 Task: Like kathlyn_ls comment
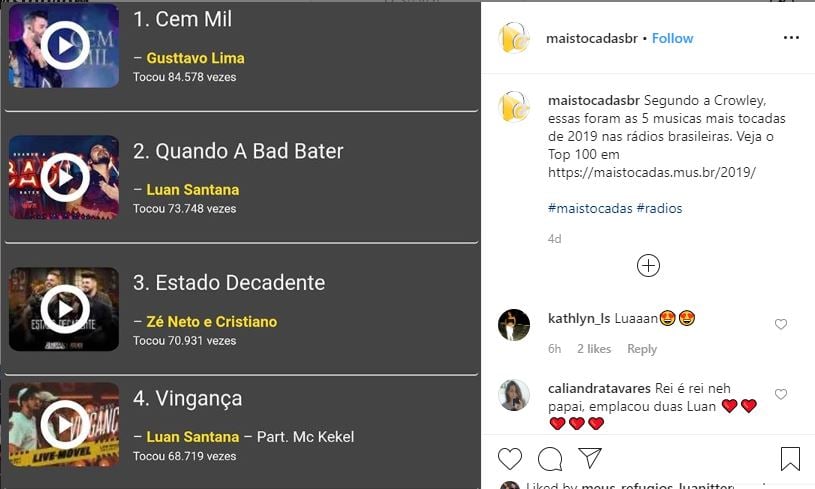coord(781,324)
